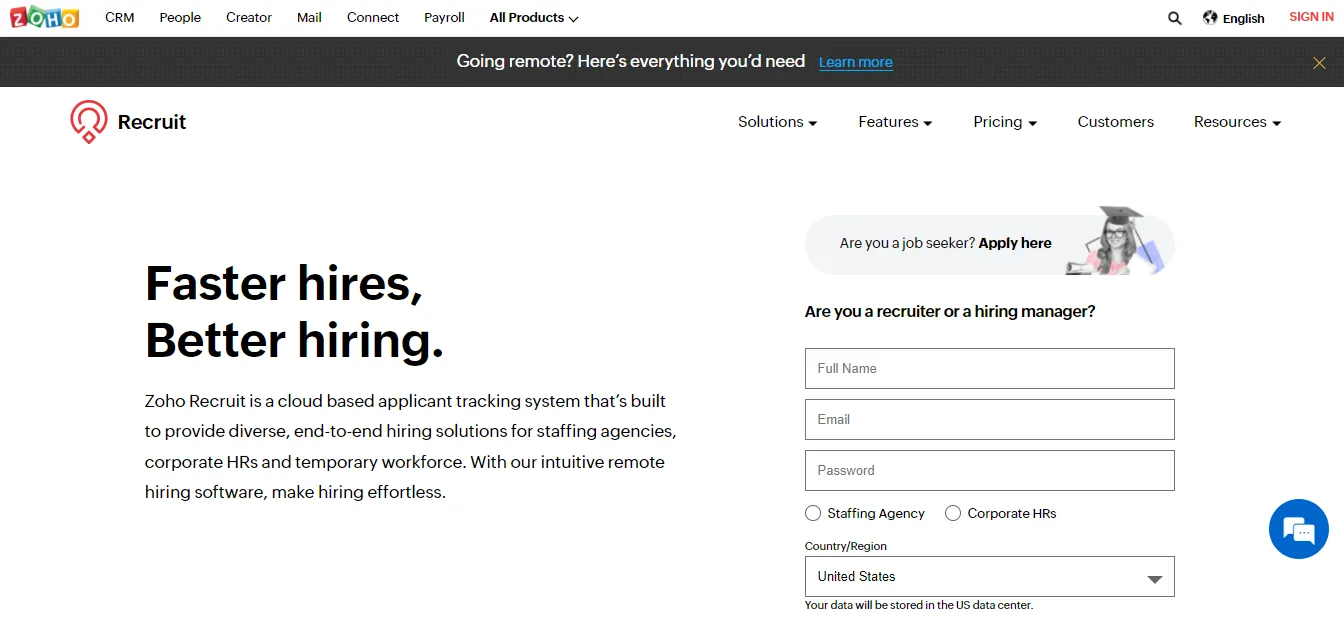Open CRM from the top bar

click(120, 18)
